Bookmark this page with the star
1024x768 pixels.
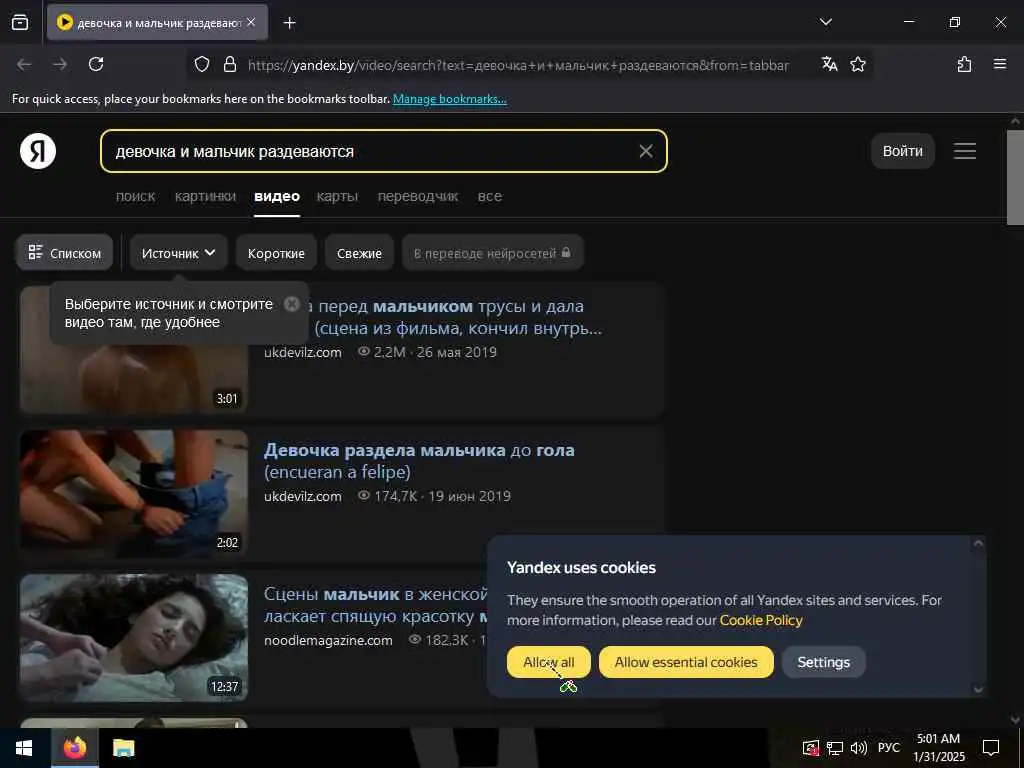pos(858,64)
